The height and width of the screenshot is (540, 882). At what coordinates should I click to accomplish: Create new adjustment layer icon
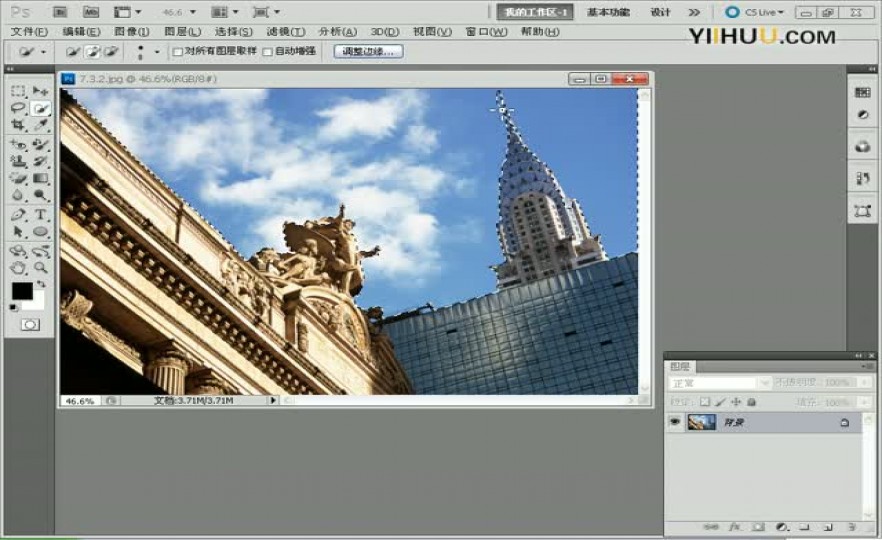782,527
